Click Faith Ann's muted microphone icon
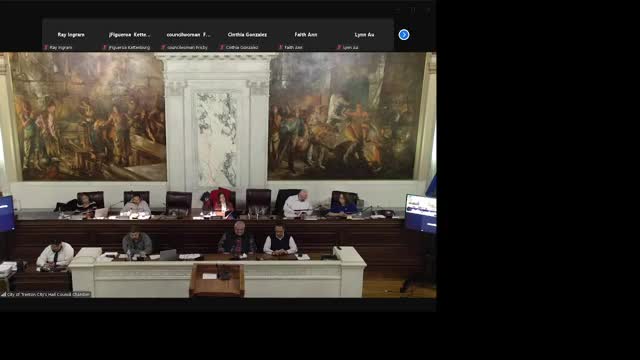640x360 pixels. point(281,47)
